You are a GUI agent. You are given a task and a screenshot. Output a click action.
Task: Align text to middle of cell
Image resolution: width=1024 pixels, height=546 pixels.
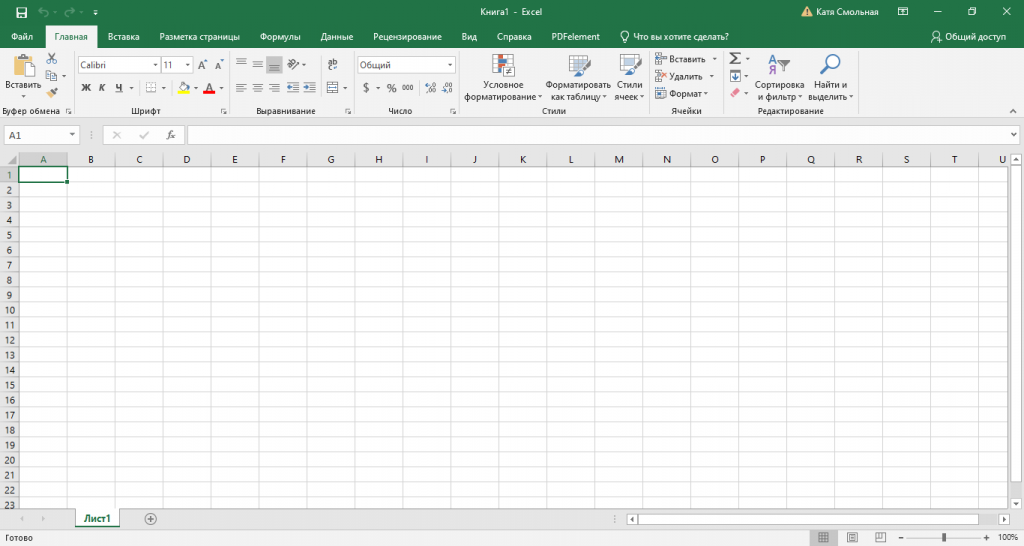(258, 65)
